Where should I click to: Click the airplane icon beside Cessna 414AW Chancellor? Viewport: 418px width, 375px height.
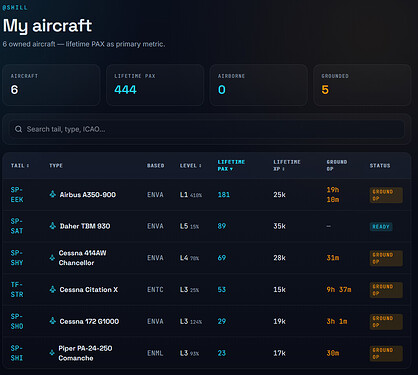pyautogui.click(x=52, y=258)
